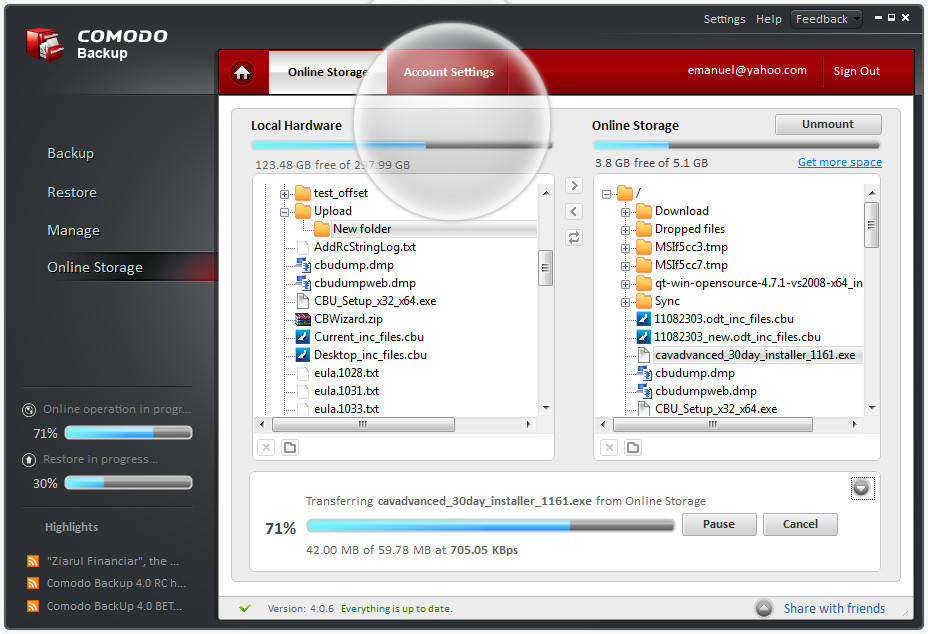
Task: Create new folder in Online Storage panel
Action: [633, 448]
